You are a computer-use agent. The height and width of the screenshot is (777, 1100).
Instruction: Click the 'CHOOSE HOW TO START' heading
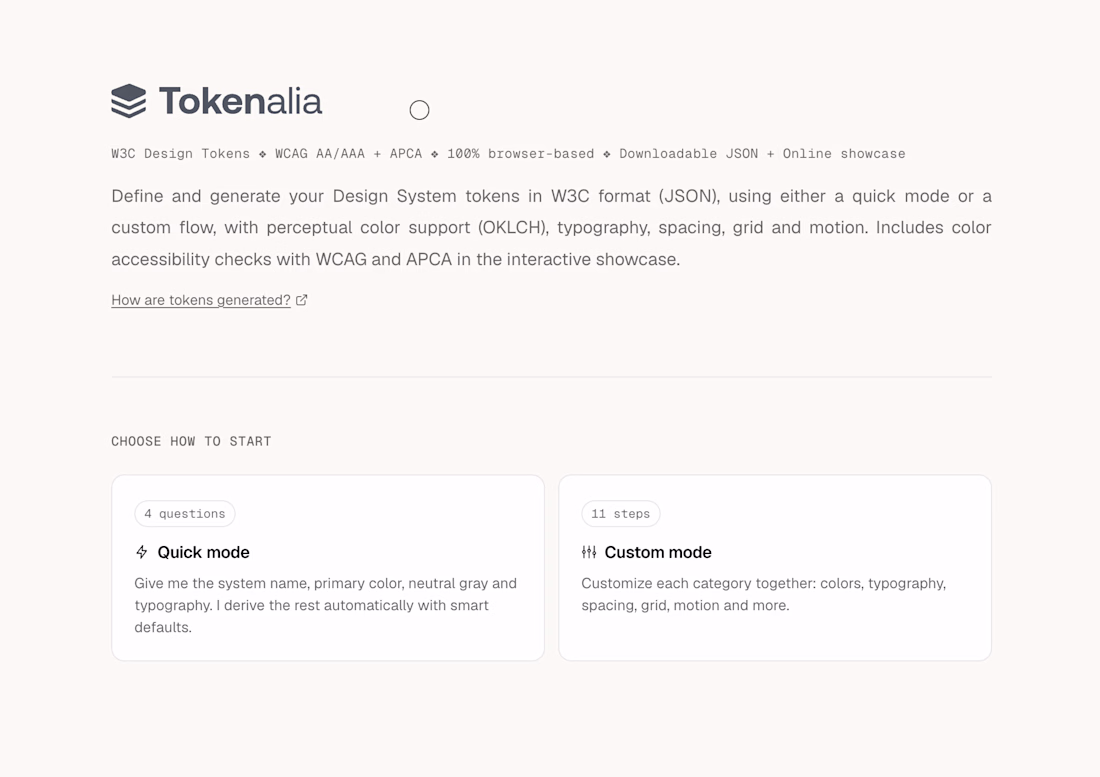191,441
